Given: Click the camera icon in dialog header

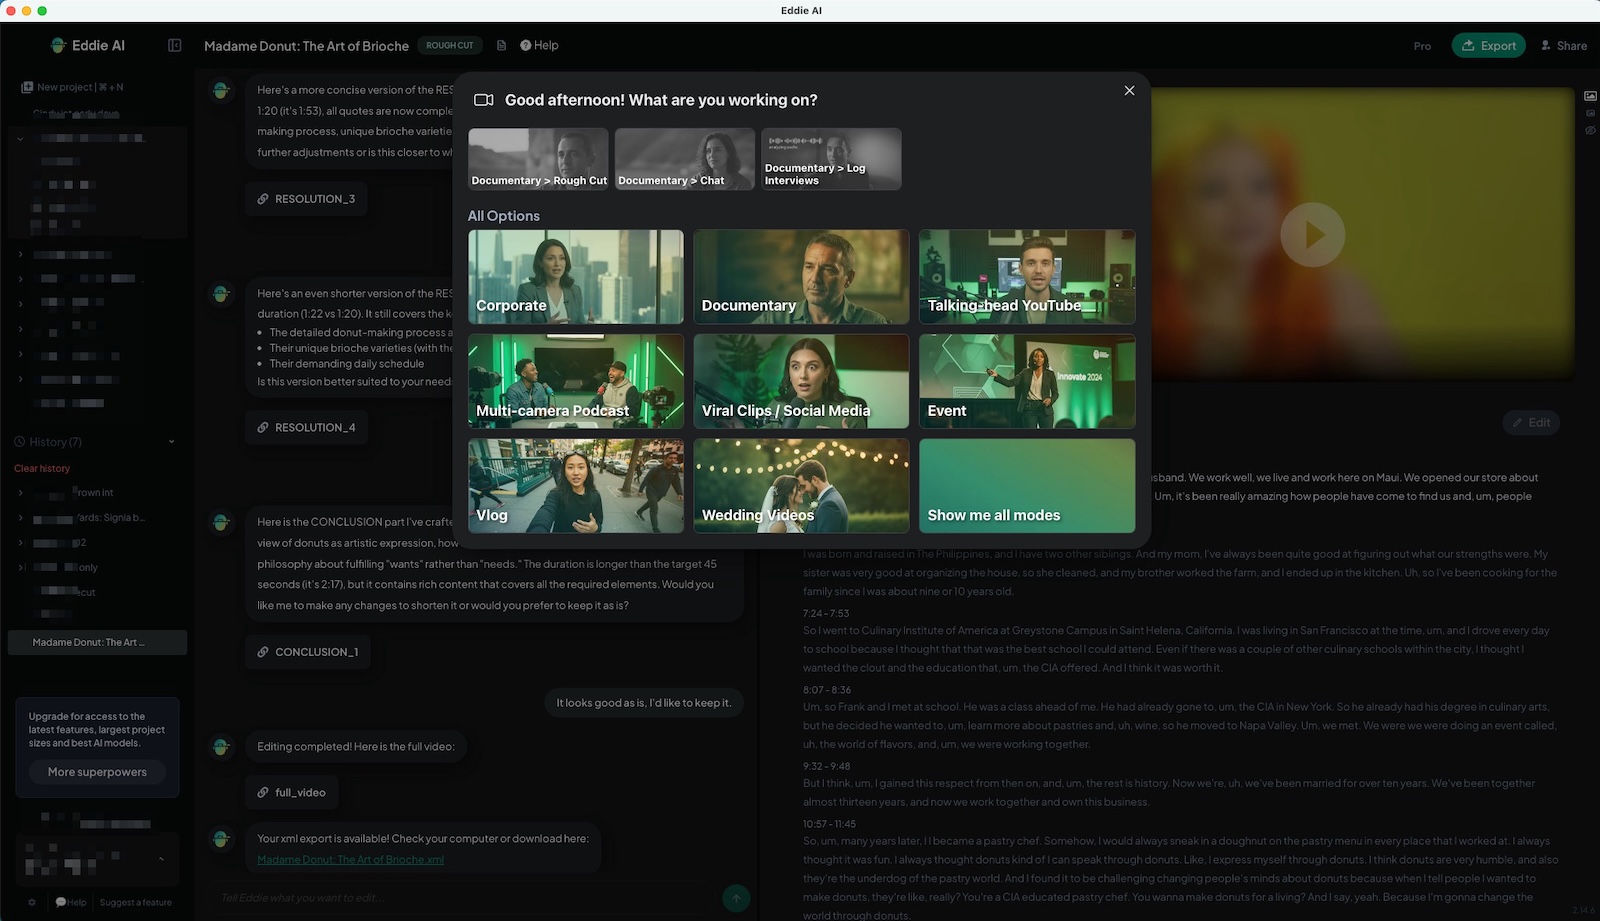Looking at the screenshot, I should [483, 100].
